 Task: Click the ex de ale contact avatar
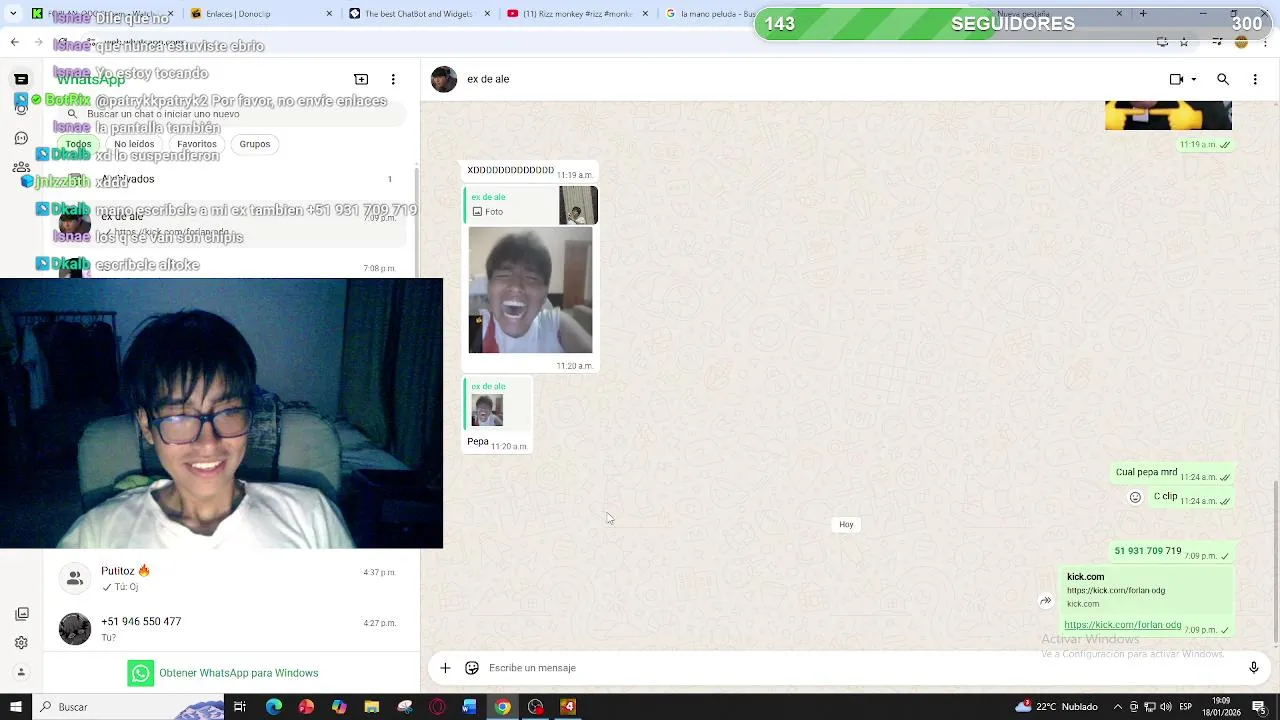444,79
